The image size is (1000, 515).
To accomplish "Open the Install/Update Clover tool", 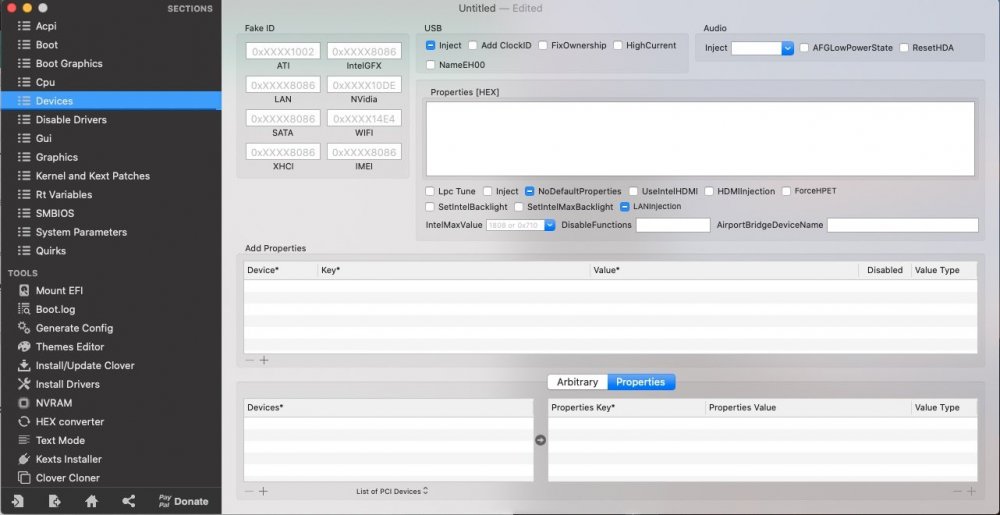I will click(84, 365).
